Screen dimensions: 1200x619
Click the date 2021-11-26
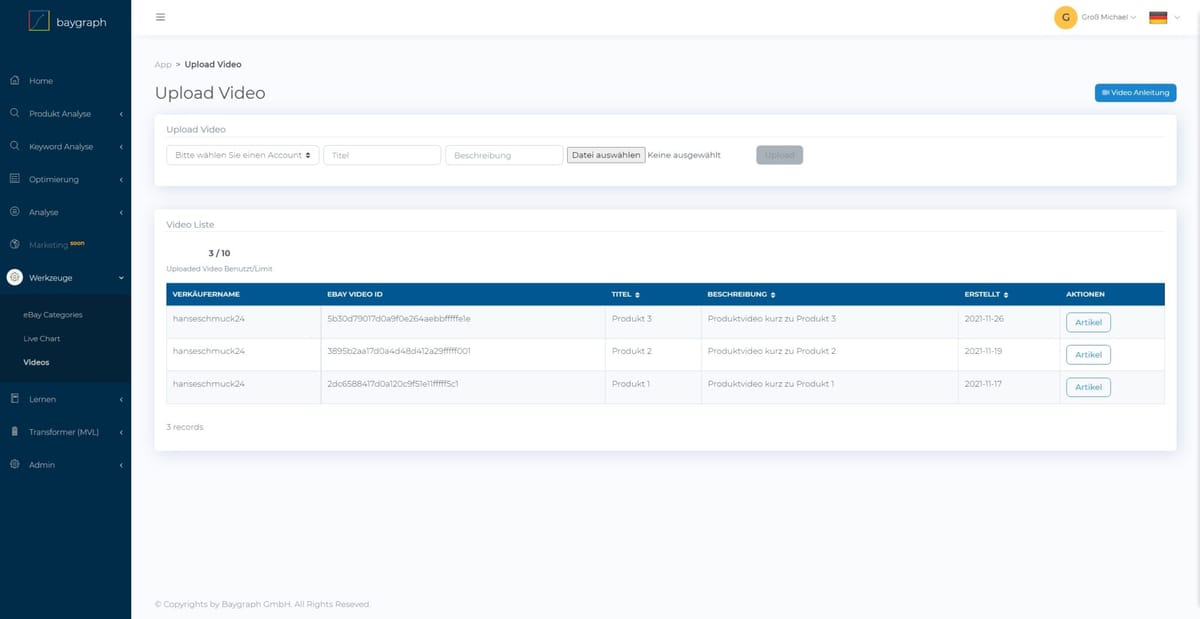pyautogui.click(x=985, y=319)
